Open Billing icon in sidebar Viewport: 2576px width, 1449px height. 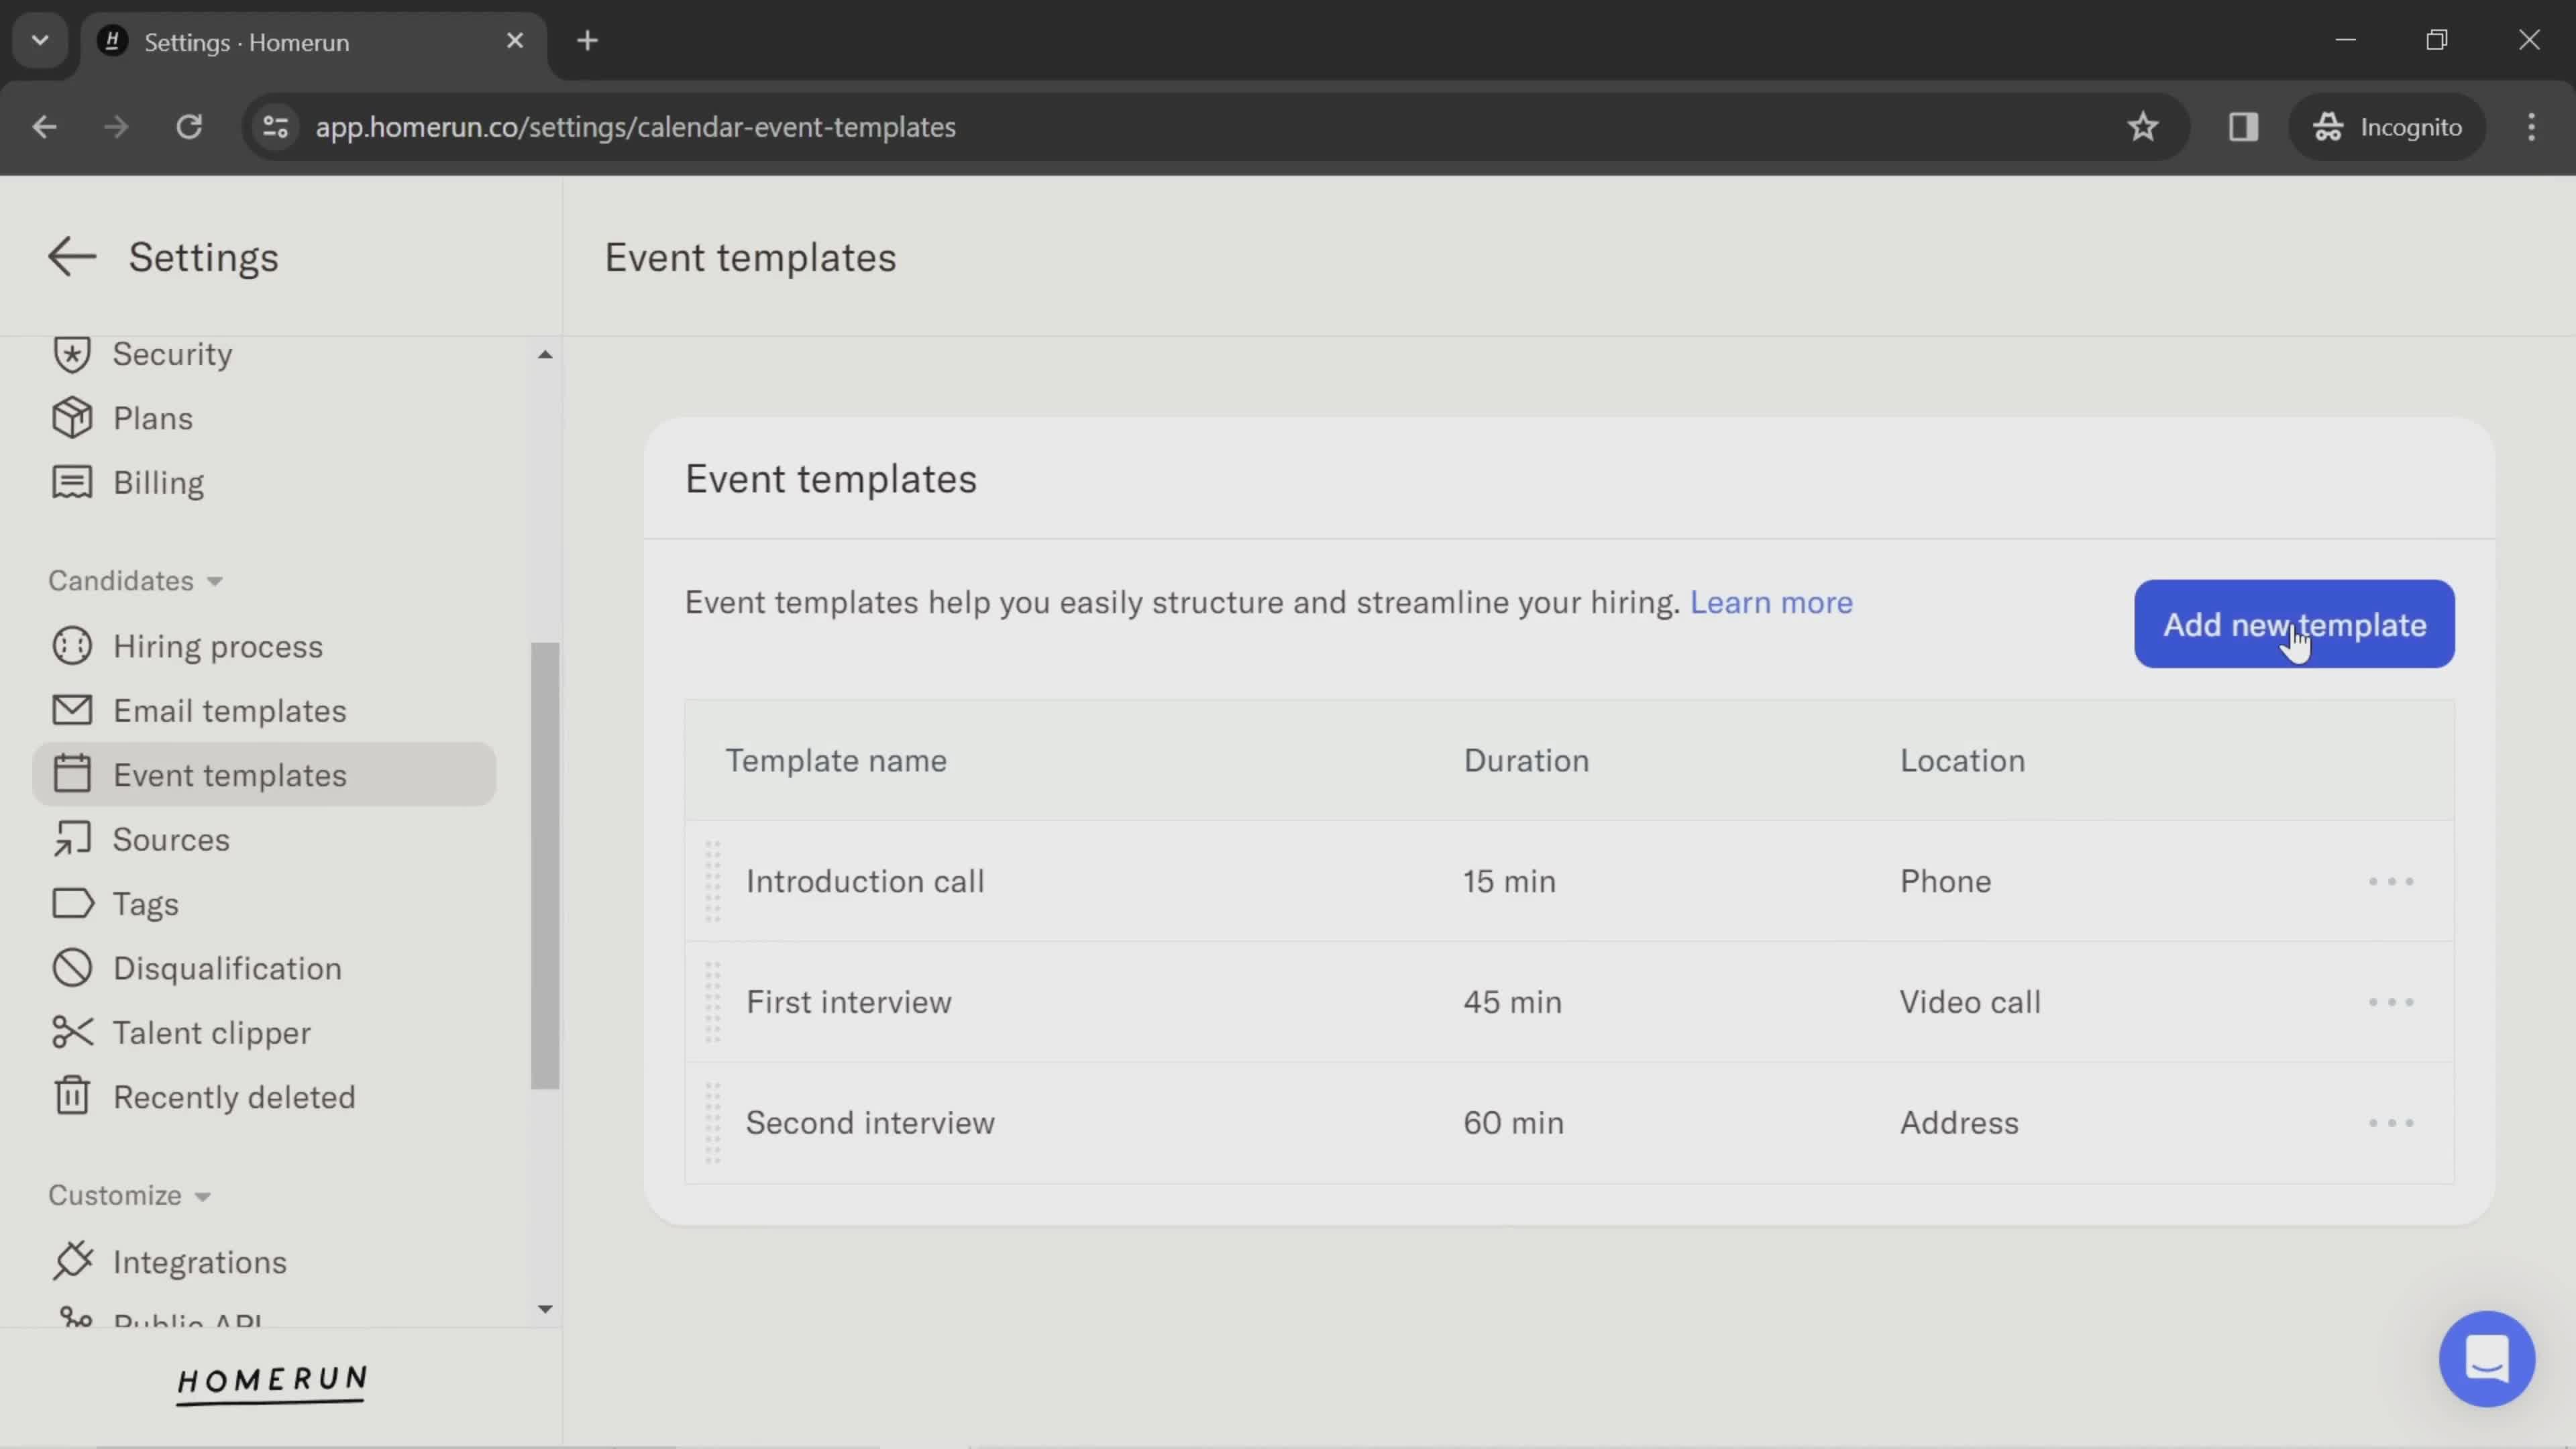point(72,482)
